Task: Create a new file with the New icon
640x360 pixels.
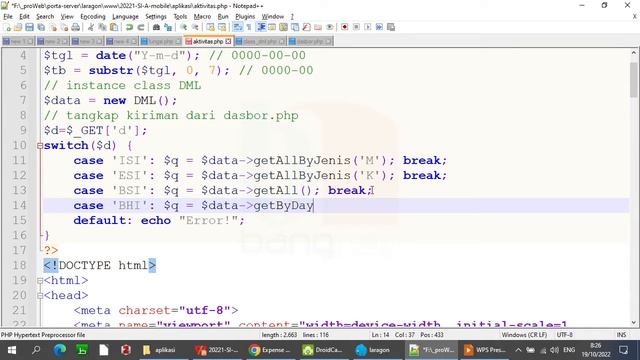Action: click(7, 27)
